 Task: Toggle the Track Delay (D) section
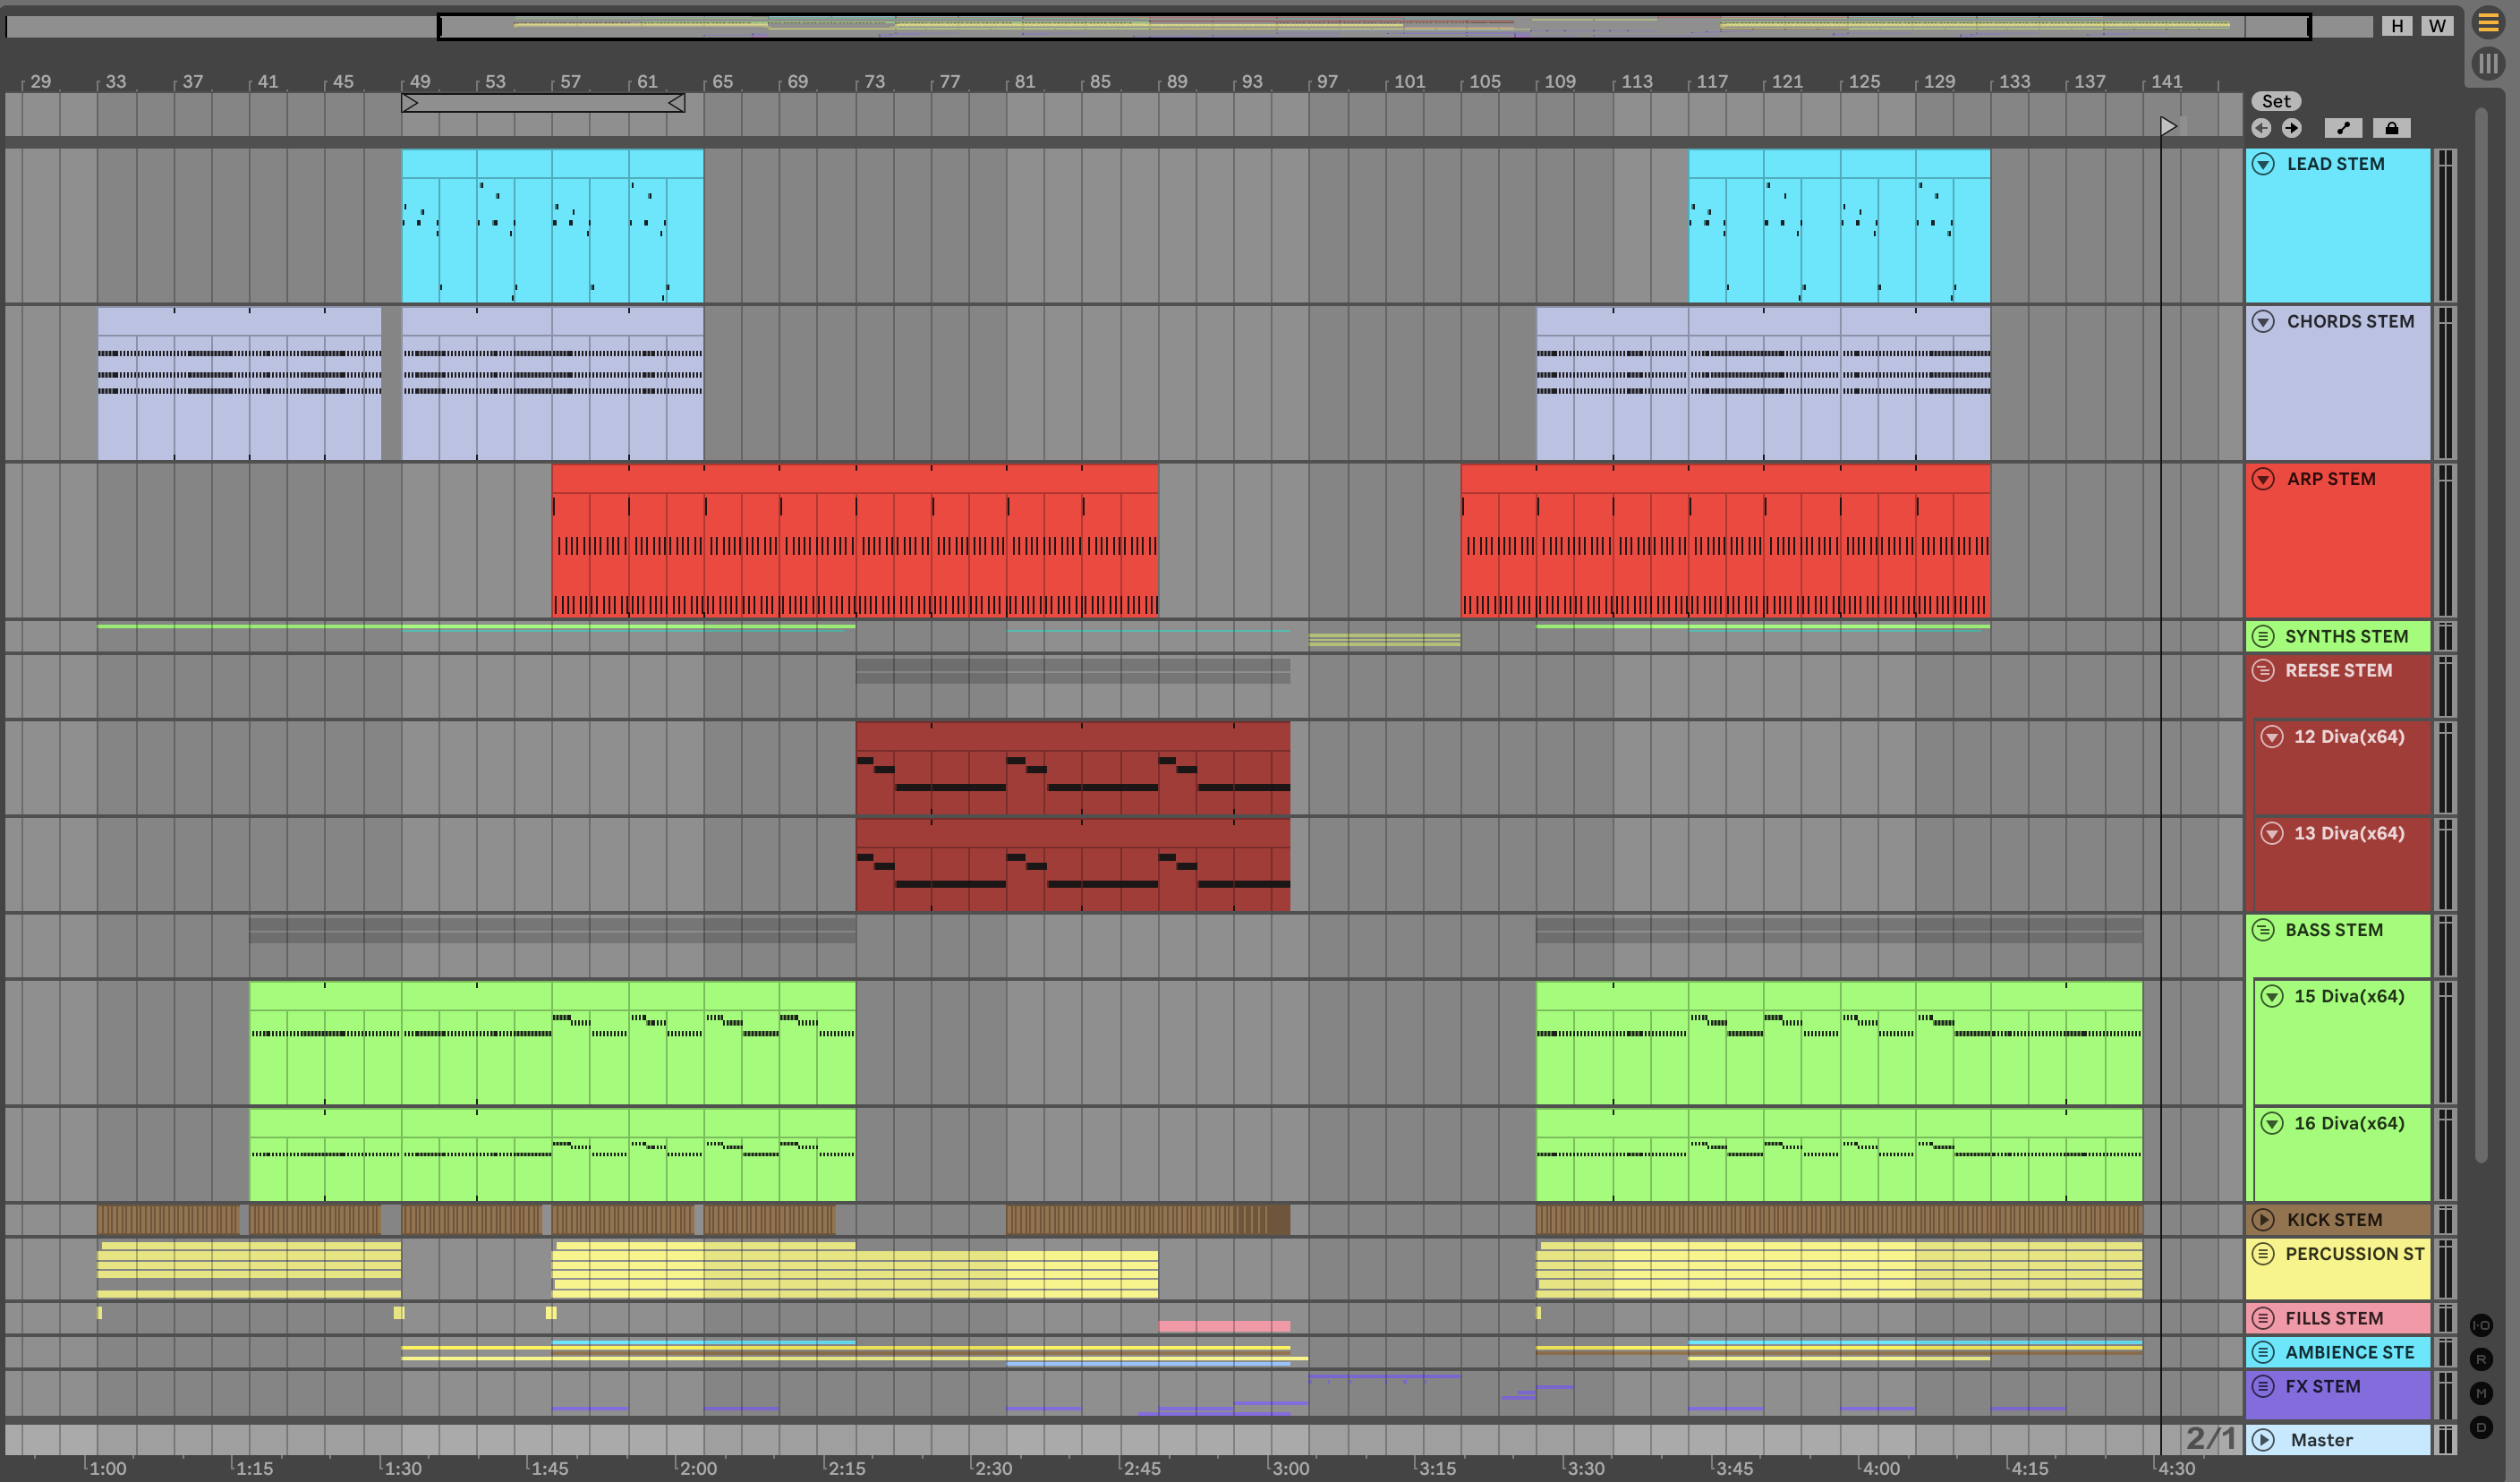coord(2481,1427)
